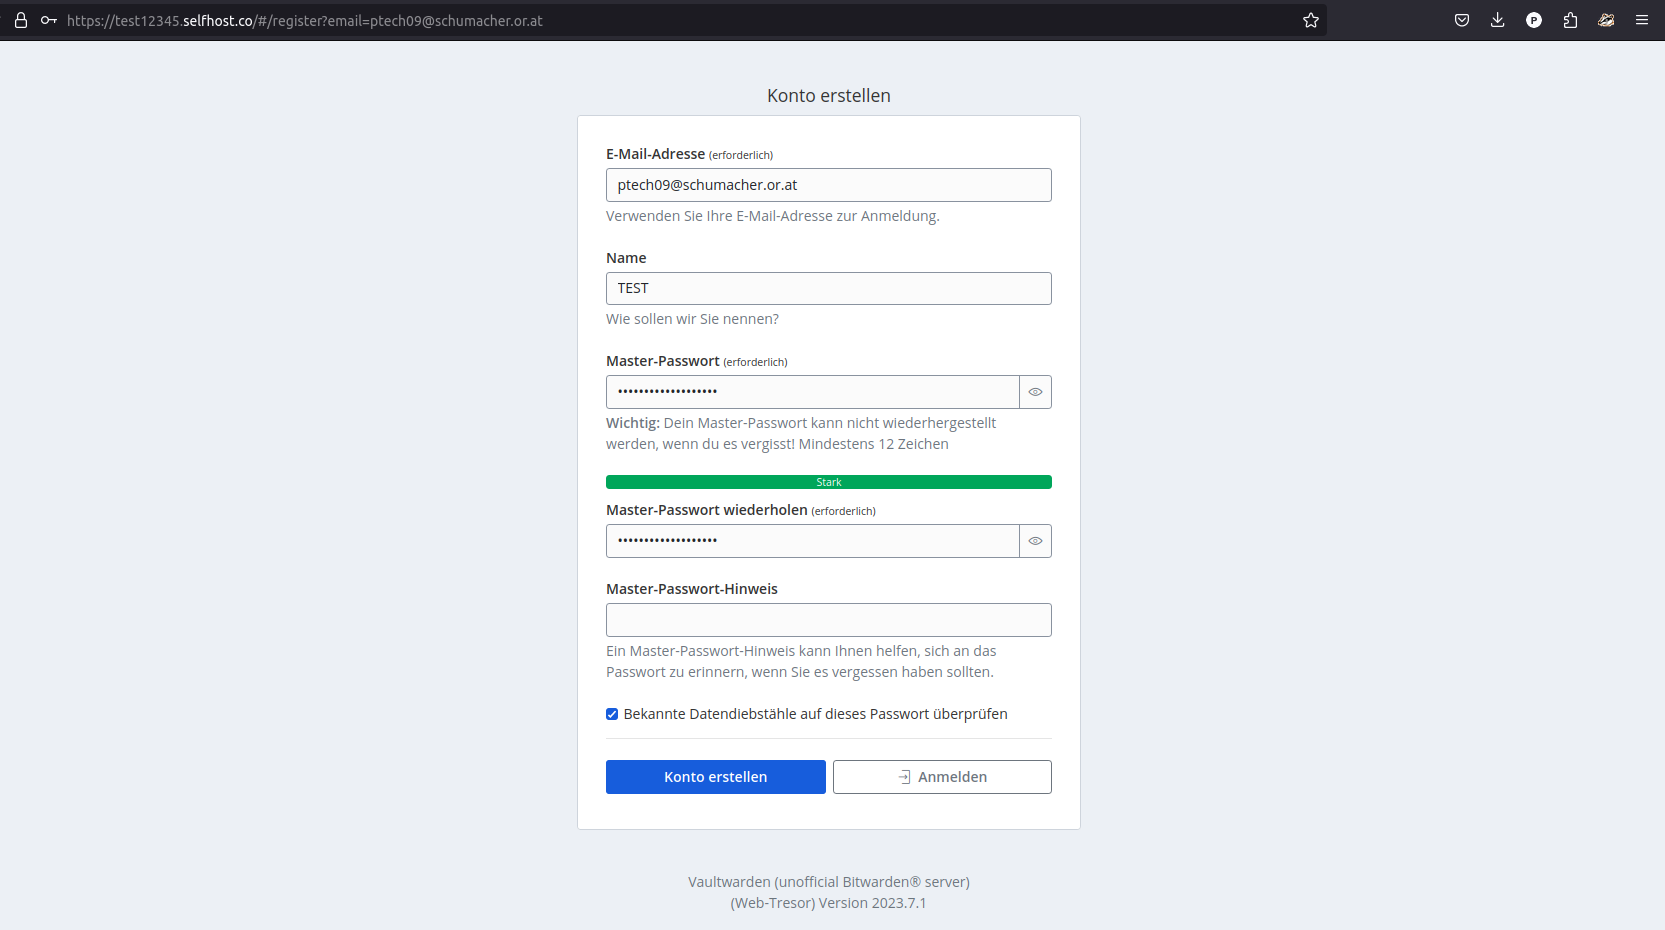Open the Firefox hamburger application menu
The height and width of the screenshot is (930, 1665).
(1642, 20)
